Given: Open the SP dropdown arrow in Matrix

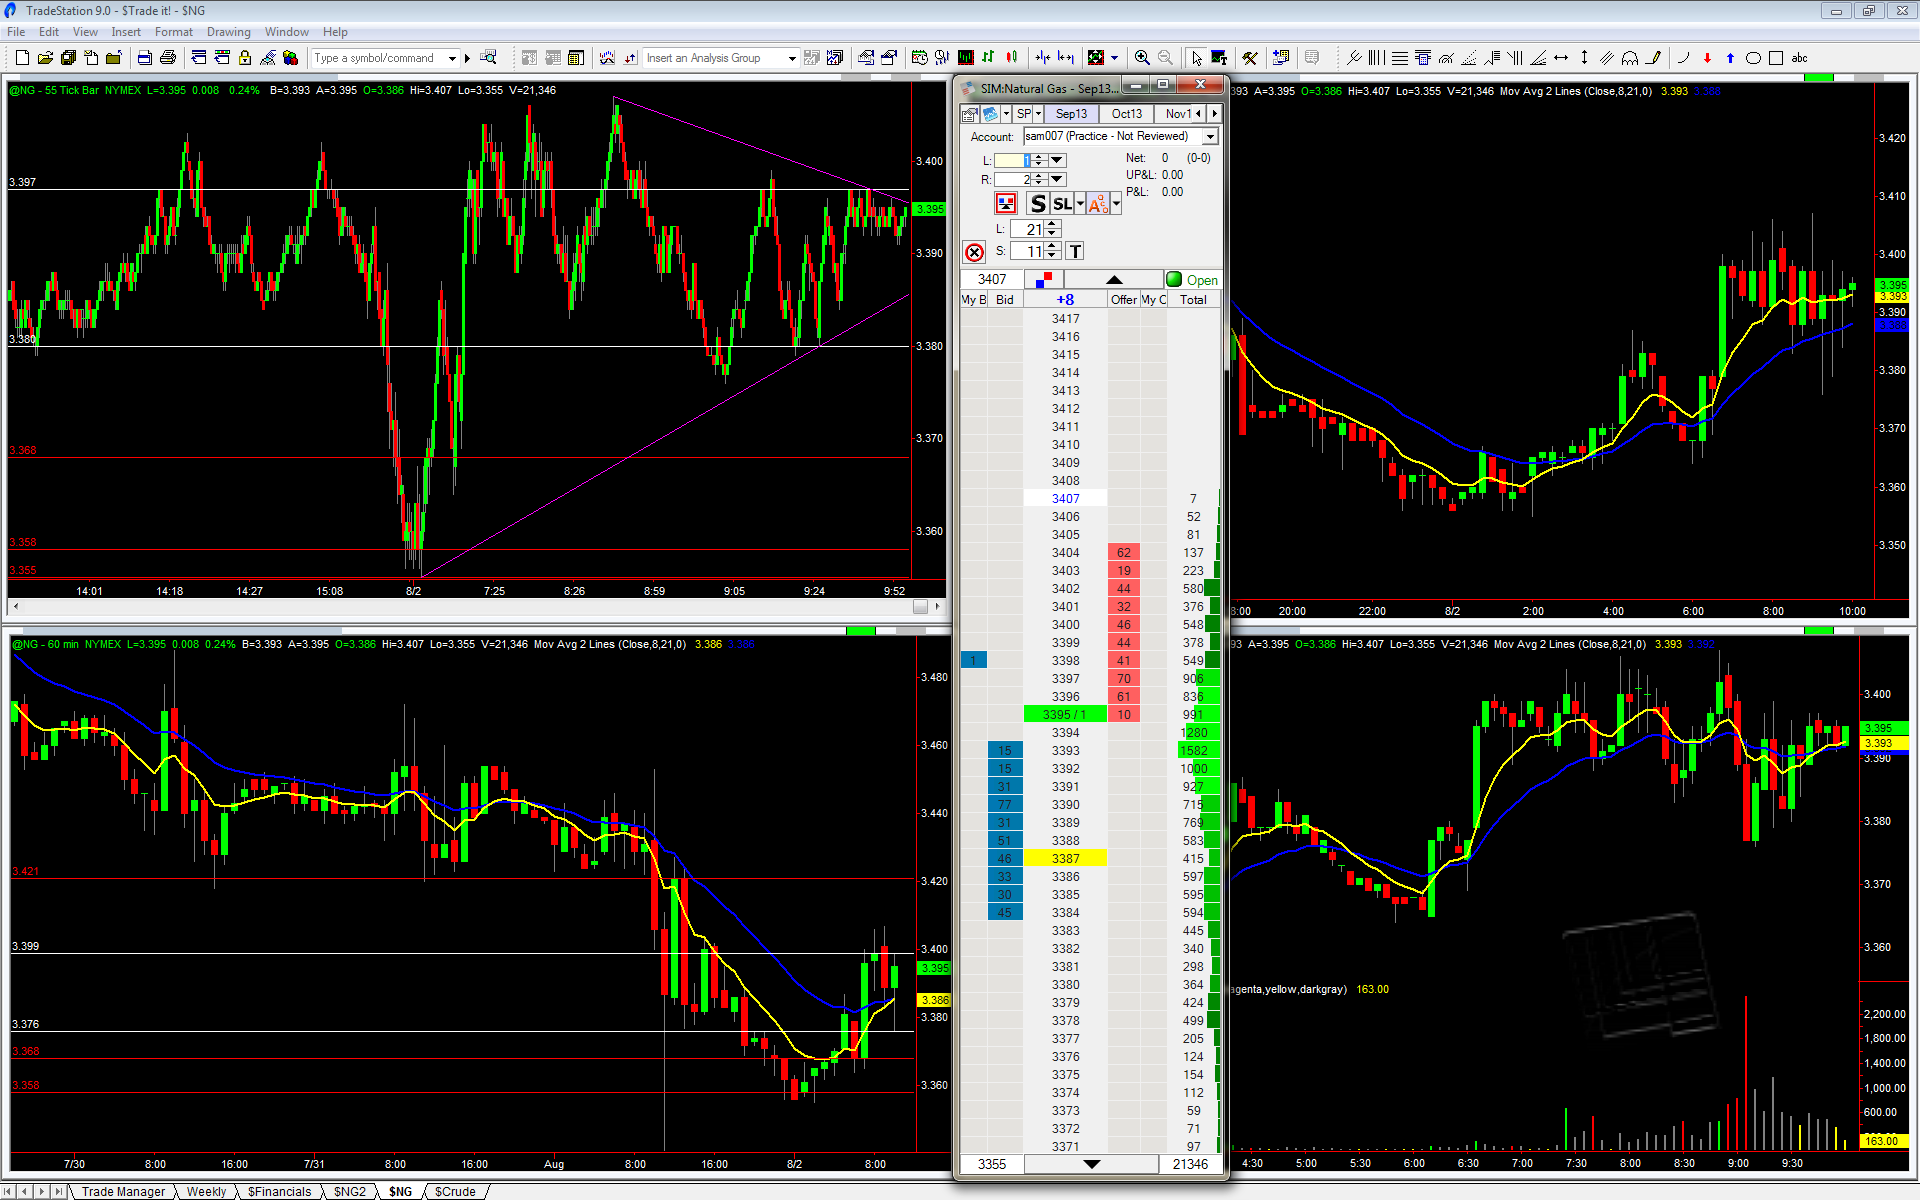Looking at the screenshot, I should click(x=1038, y=113).
